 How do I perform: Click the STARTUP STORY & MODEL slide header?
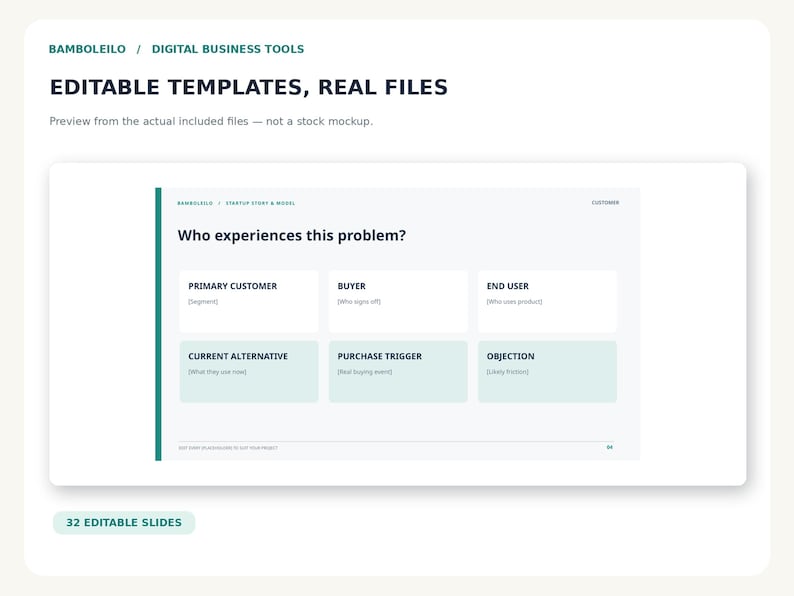[x=260, y=203]
